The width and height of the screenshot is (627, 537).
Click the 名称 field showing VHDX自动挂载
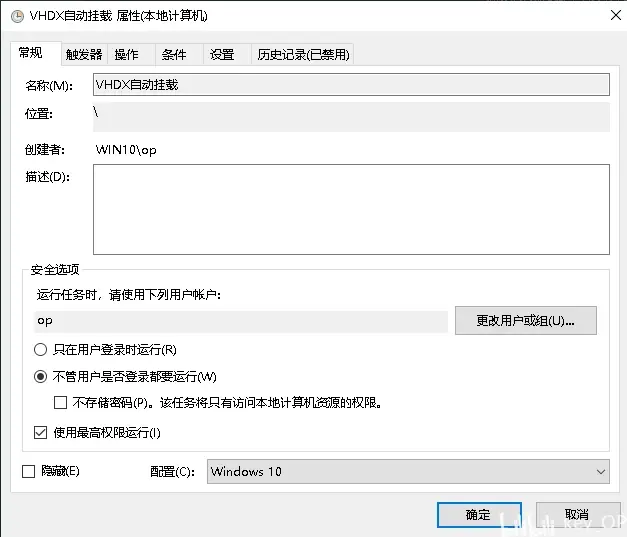point(351,84)
